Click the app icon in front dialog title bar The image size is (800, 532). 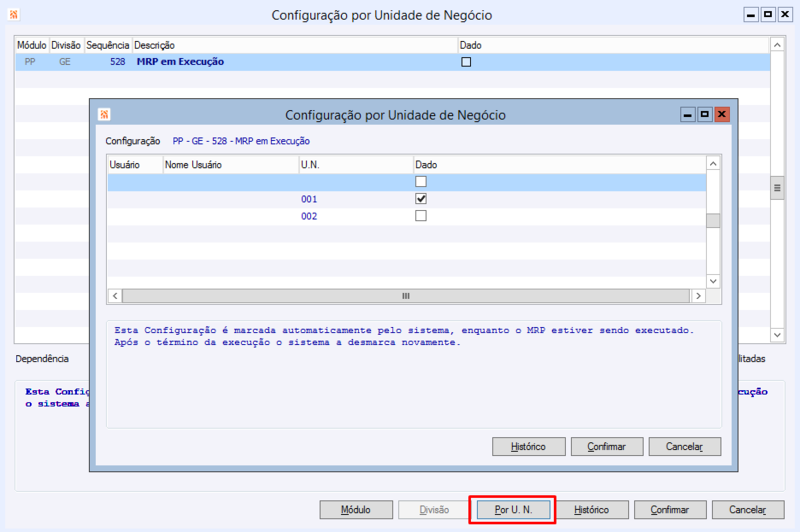click(104, 114)
